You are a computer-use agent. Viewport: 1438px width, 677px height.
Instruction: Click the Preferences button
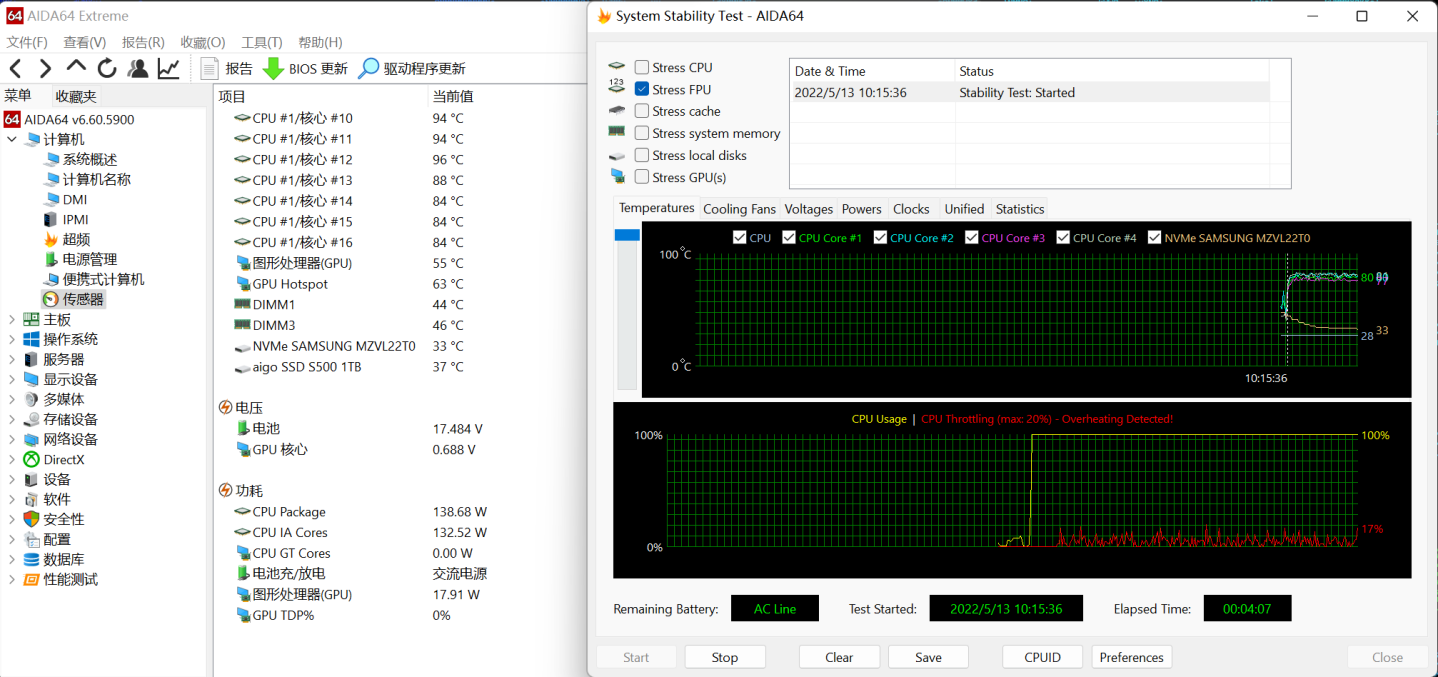[x=1131, y=657]
